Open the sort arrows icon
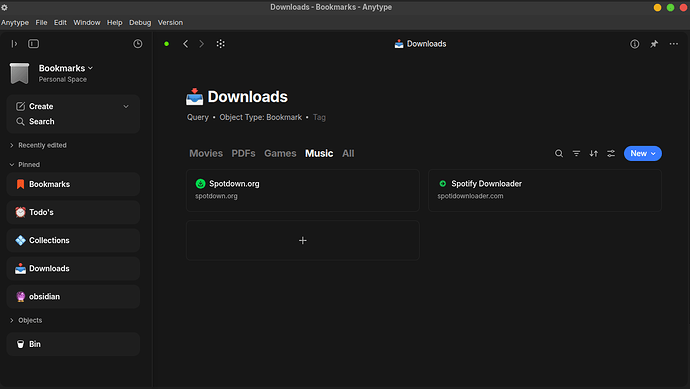690x389 pixels. click(x=594, y=153)
